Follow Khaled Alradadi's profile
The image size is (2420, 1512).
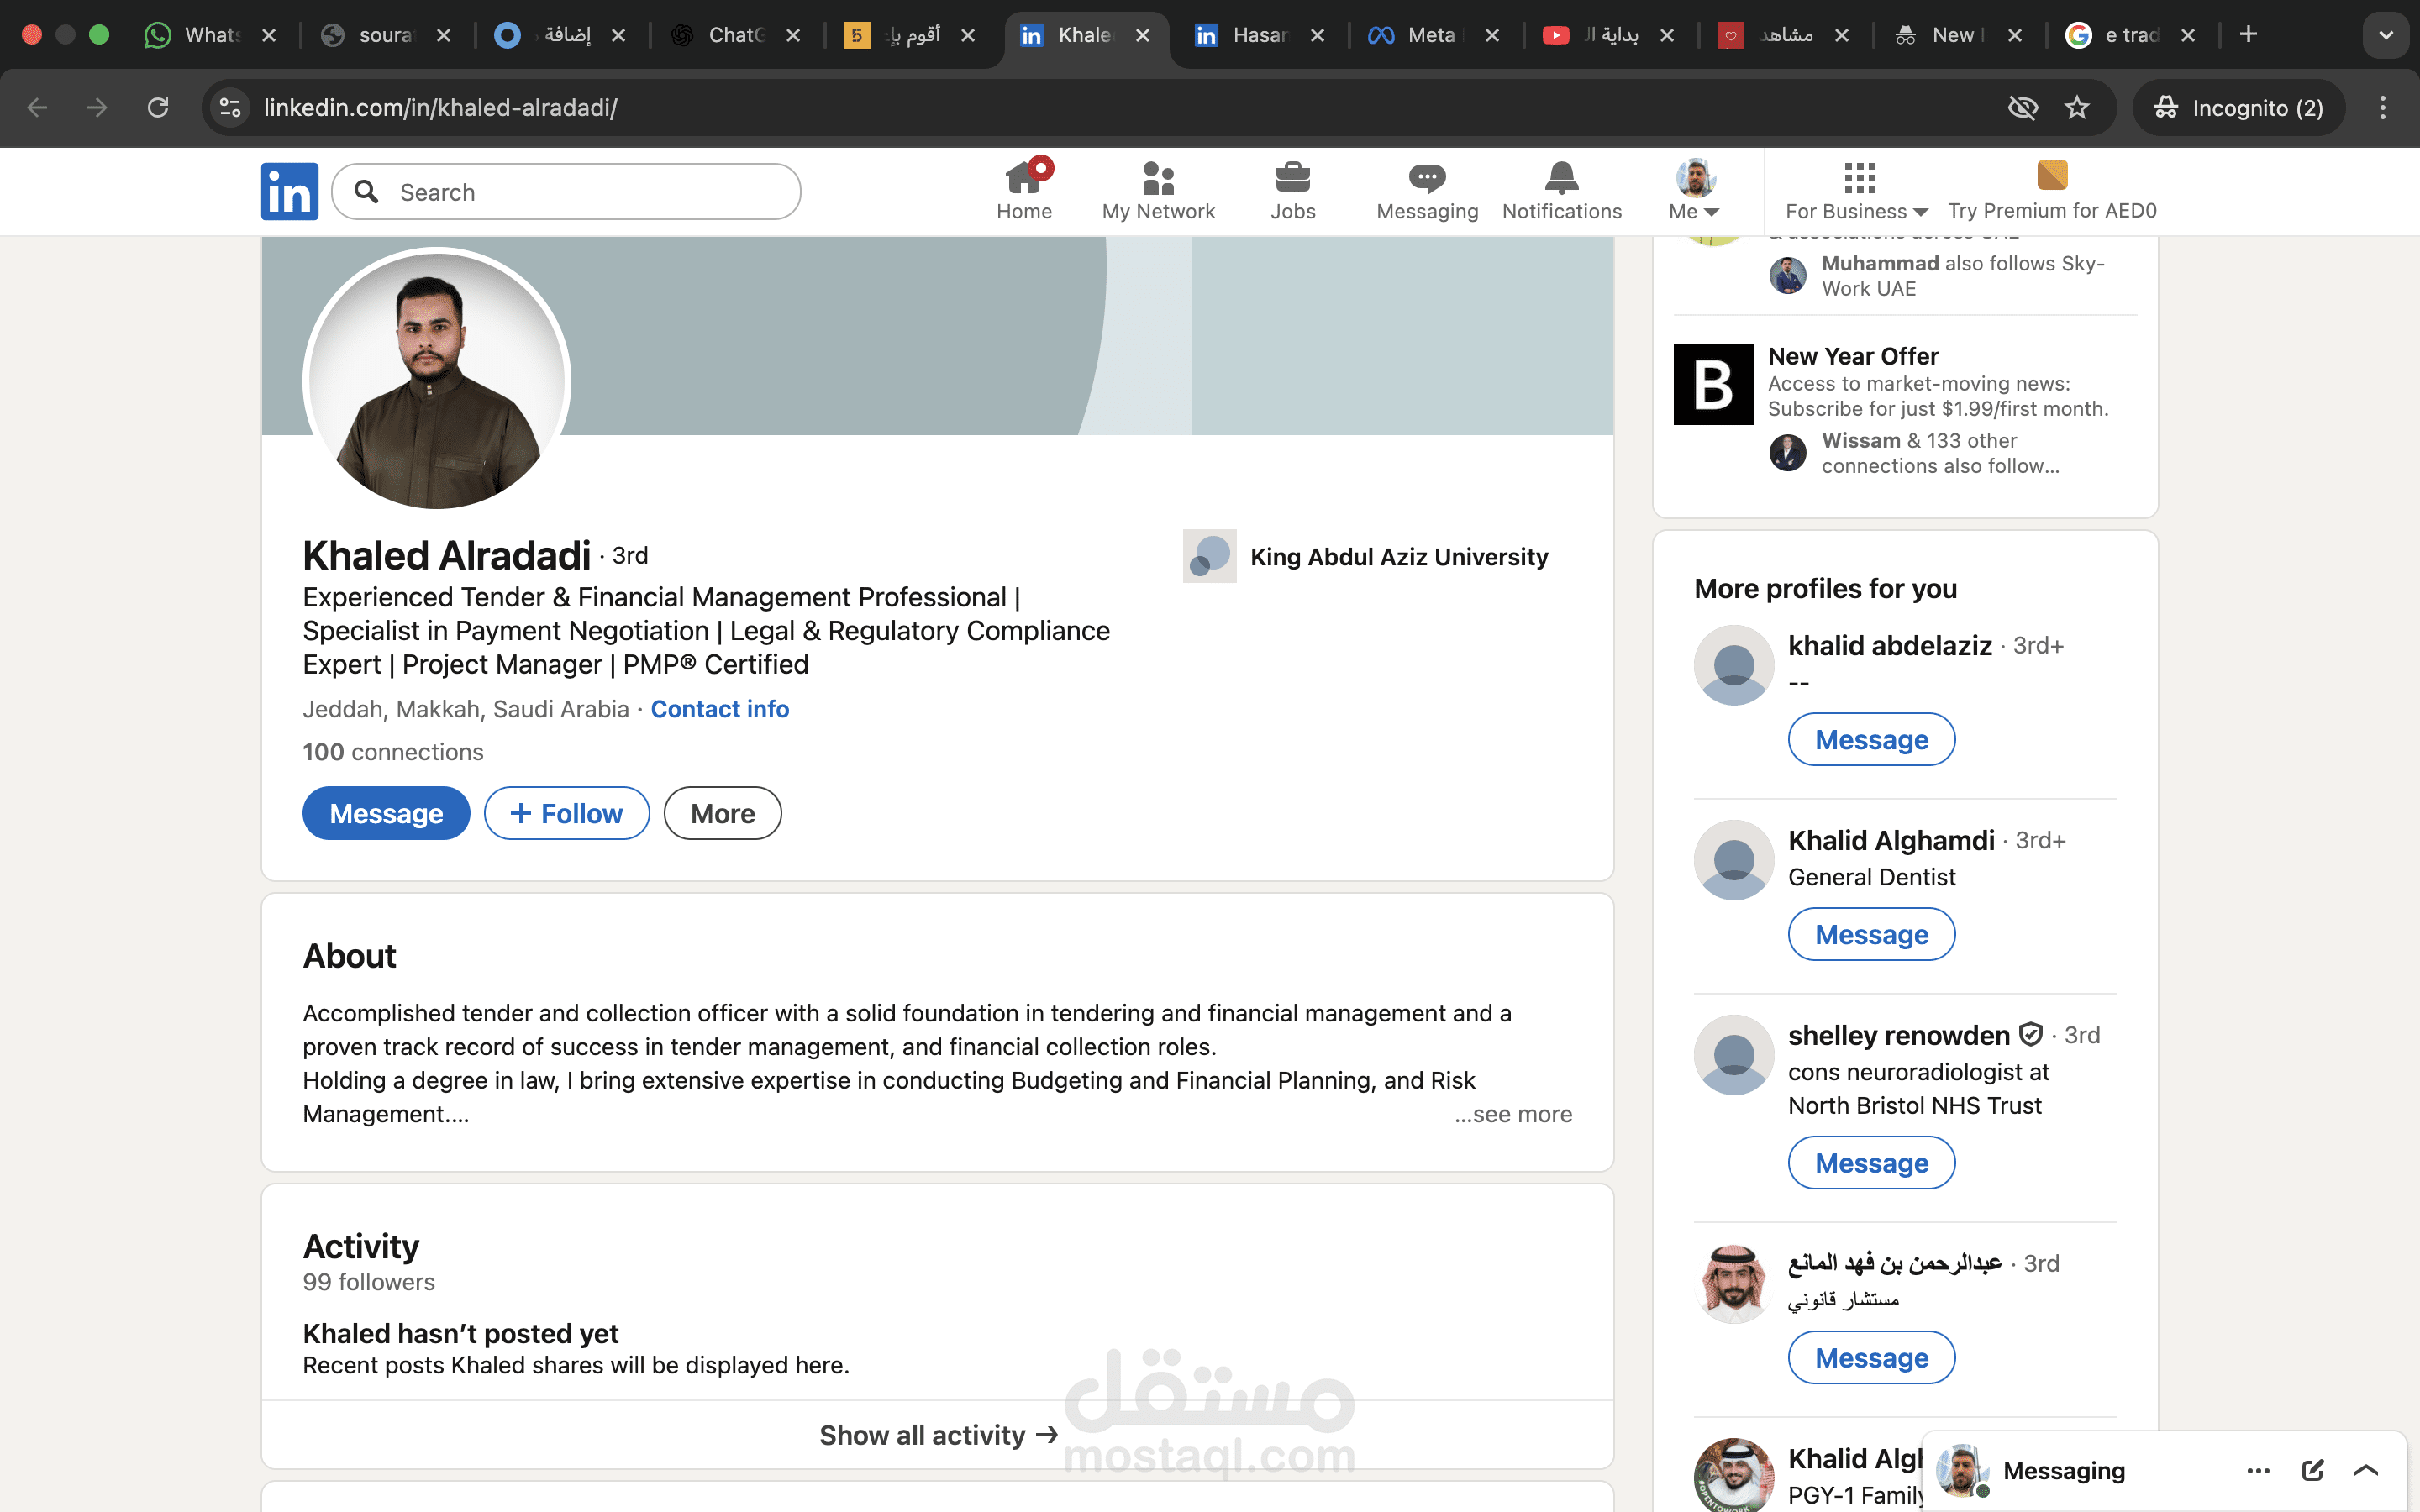coord(566,813)
